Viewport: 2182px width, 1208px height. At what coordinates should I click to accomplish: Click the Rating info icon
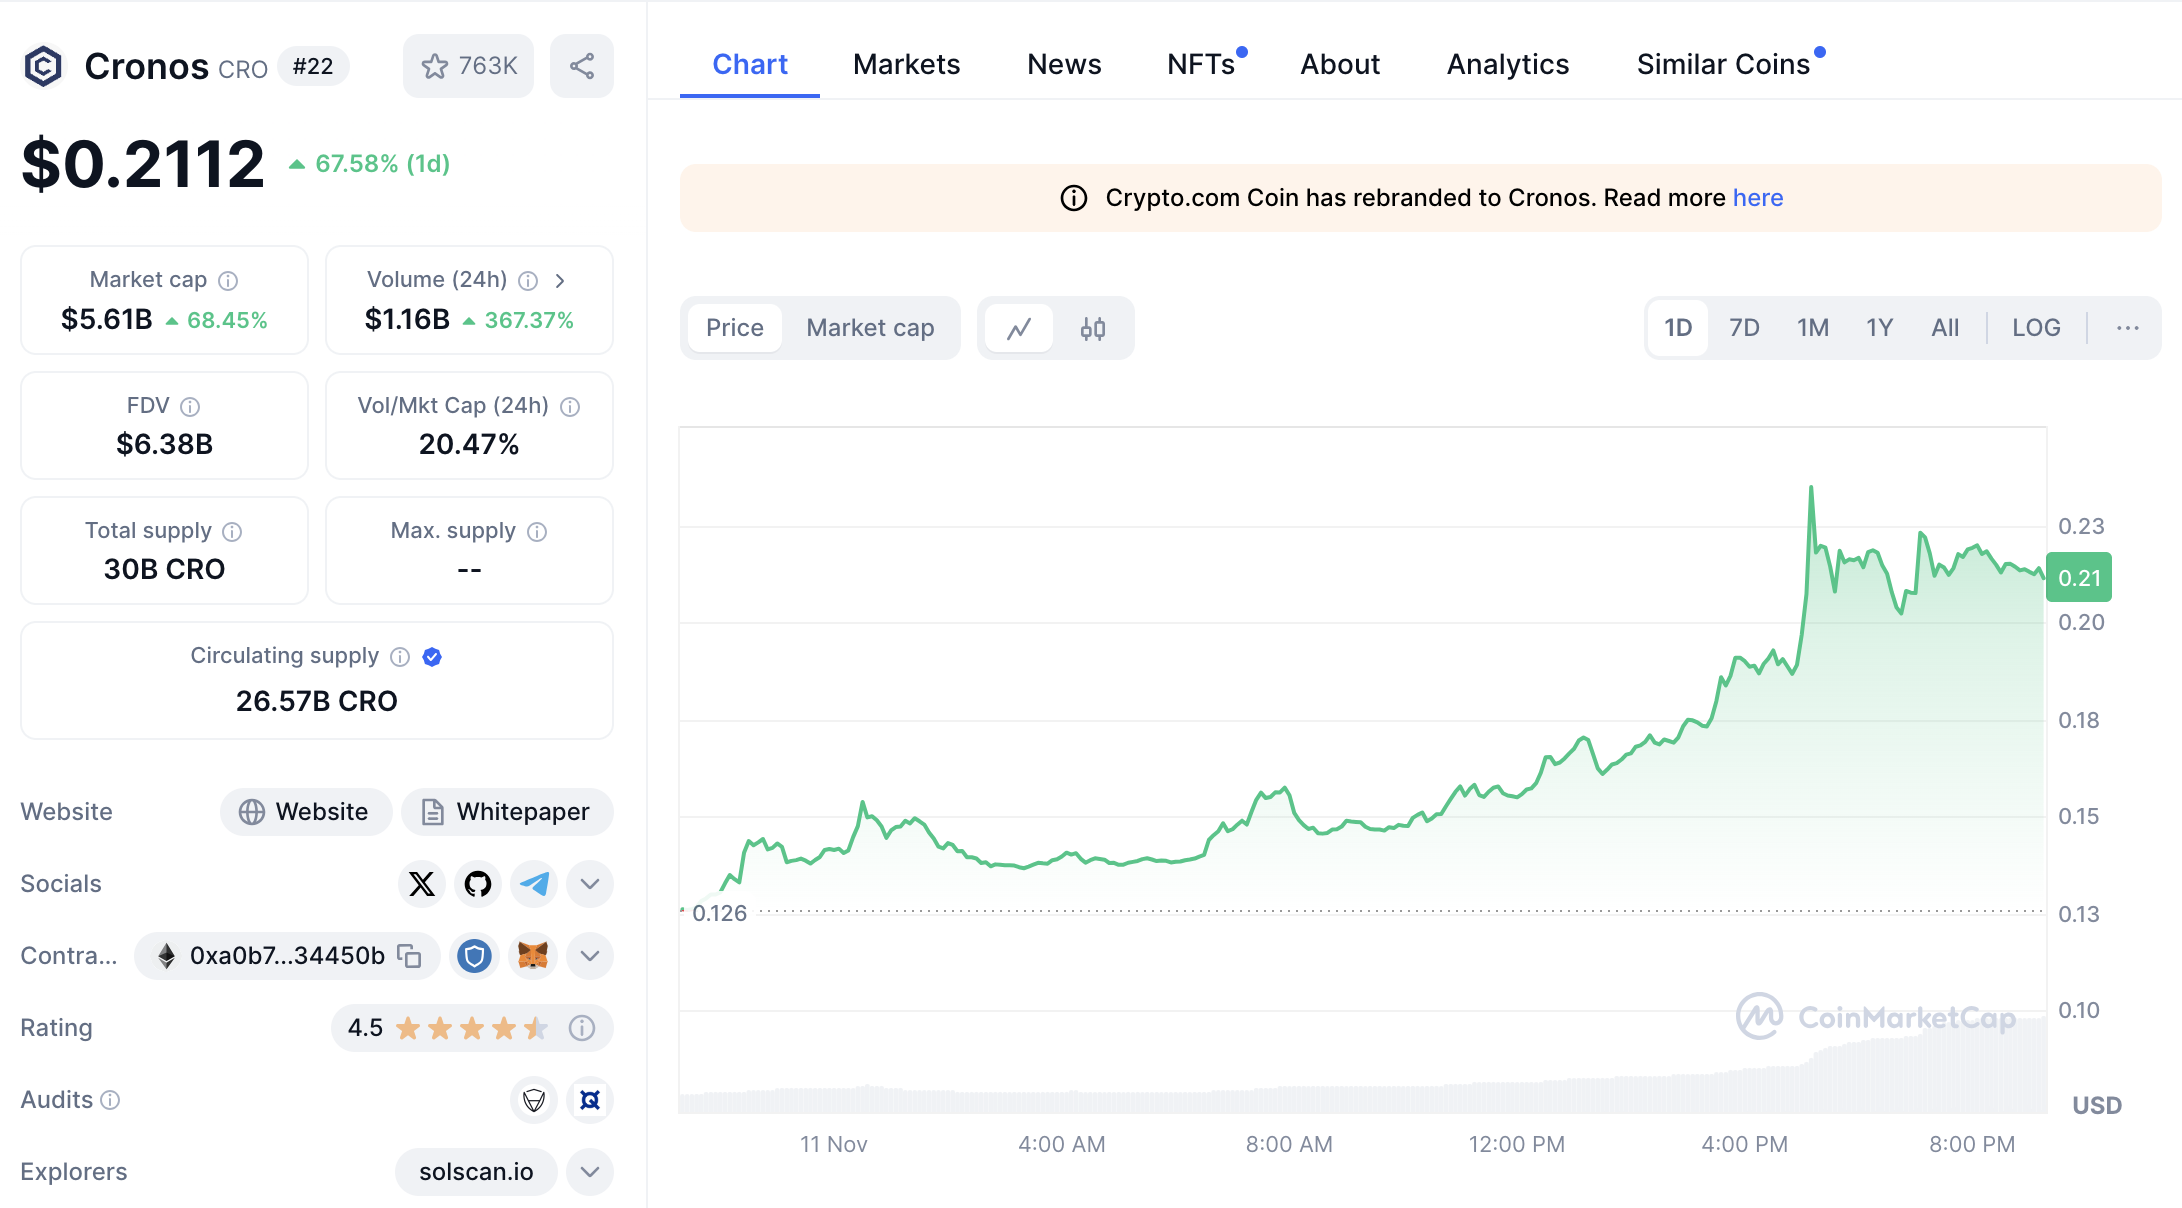pos(582,1027)
